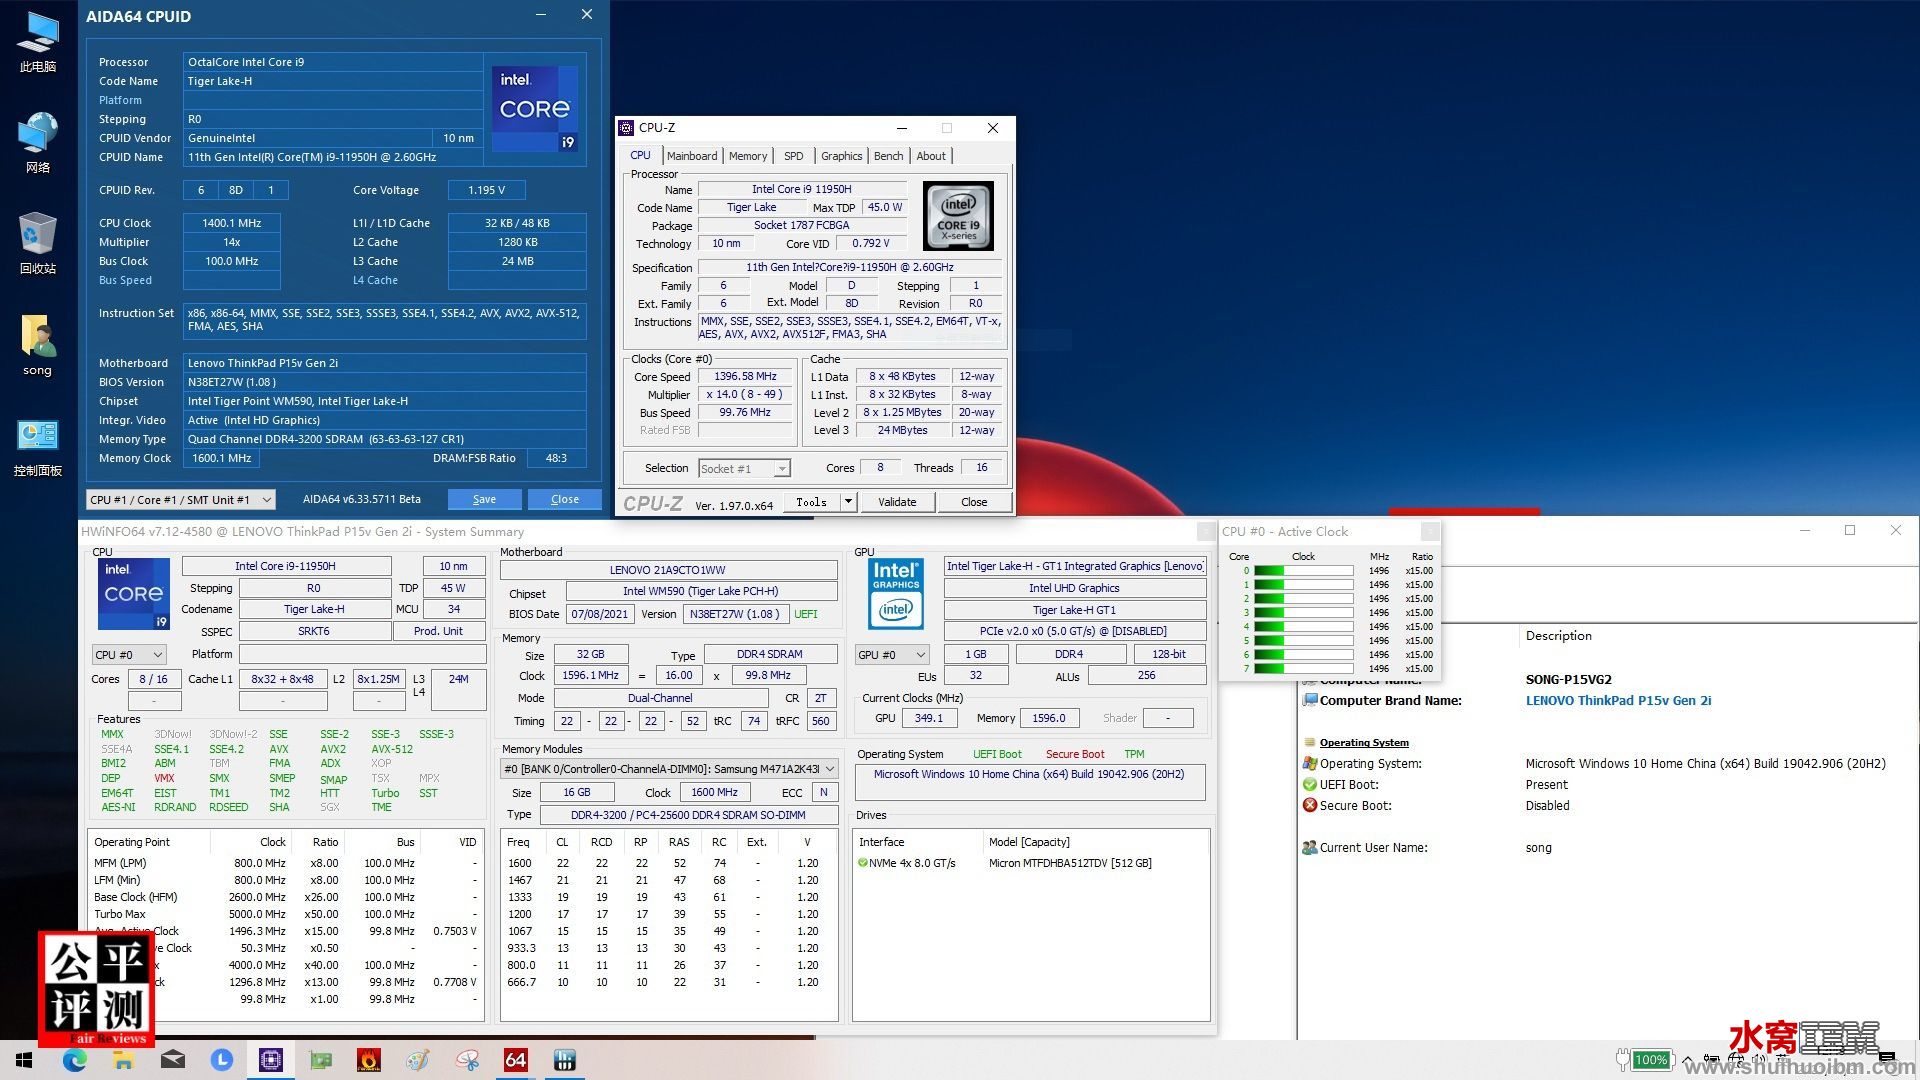
Task: Open the 回收站 recycle bin icon
Action: [x=38, y=243]
